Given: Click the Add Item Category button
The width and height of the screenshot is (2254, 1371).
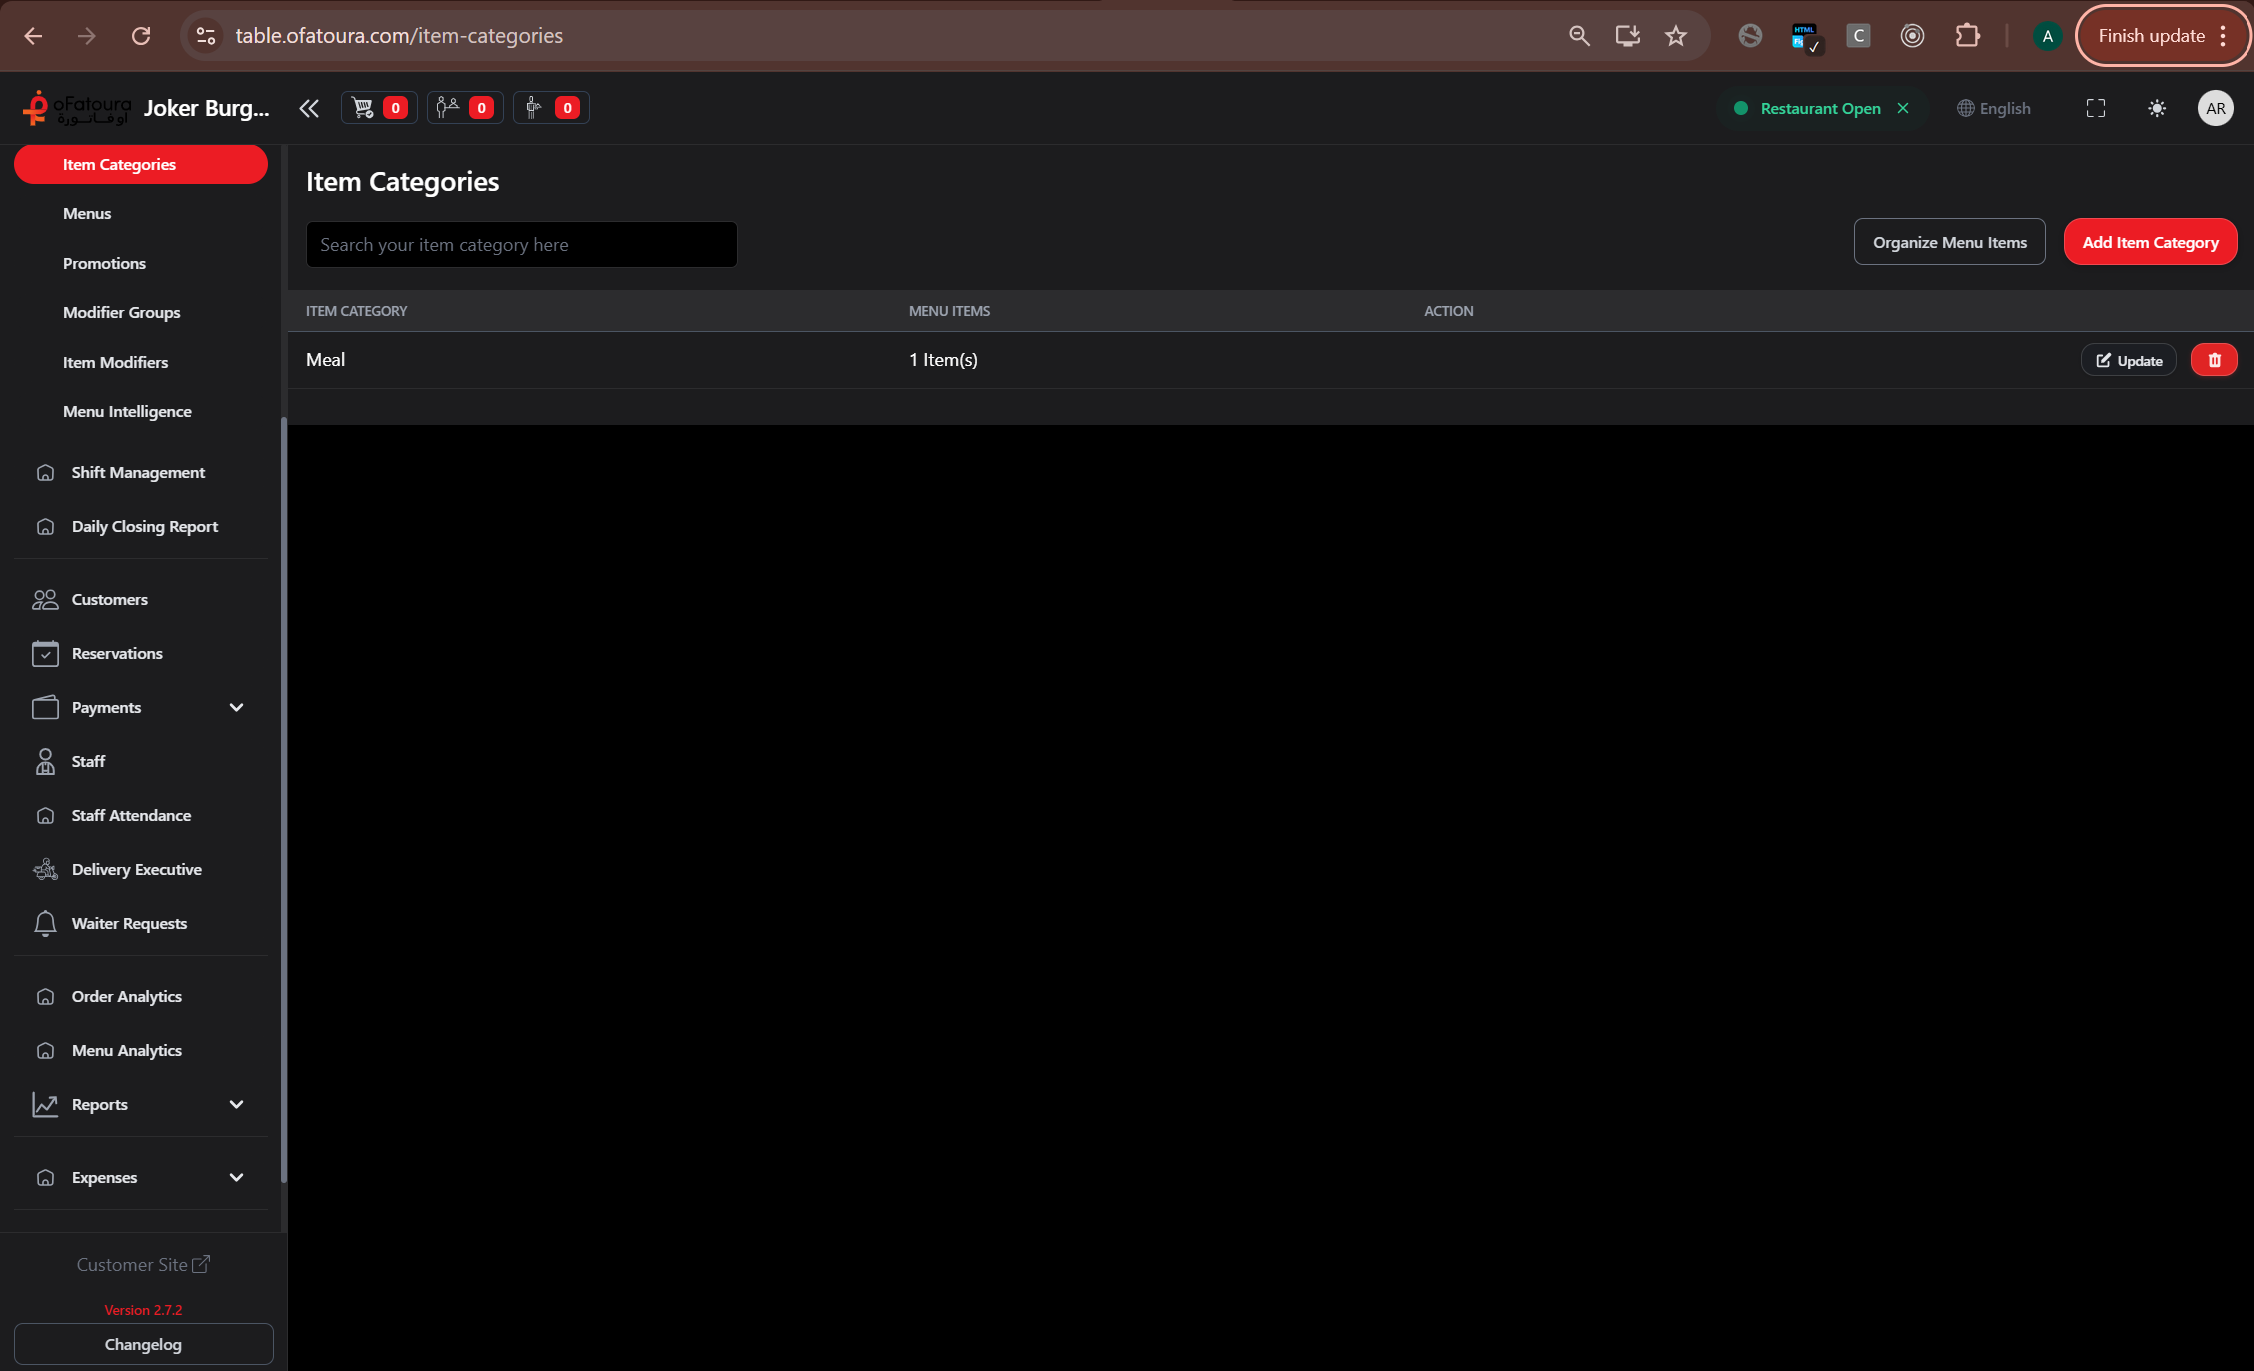Looking at the screenshot, I should pos(2149,242).
